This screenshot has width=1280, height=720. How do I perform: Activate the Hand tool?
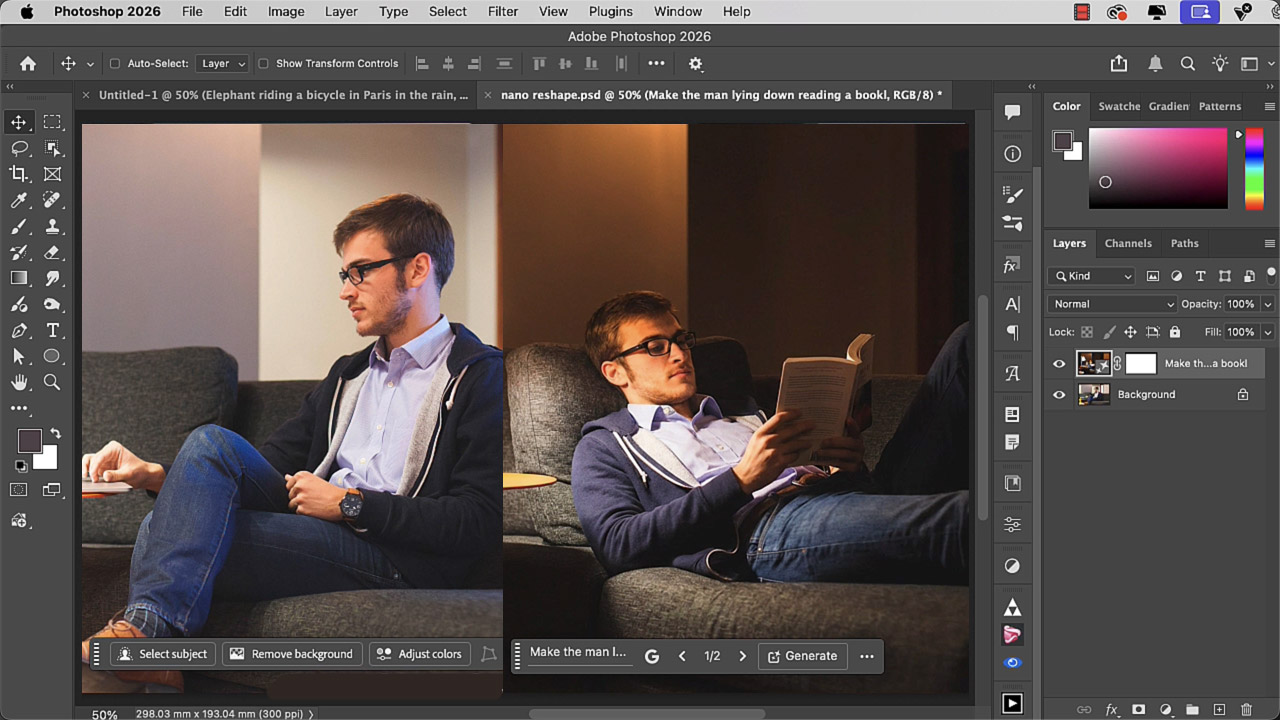tap(19, 382)
